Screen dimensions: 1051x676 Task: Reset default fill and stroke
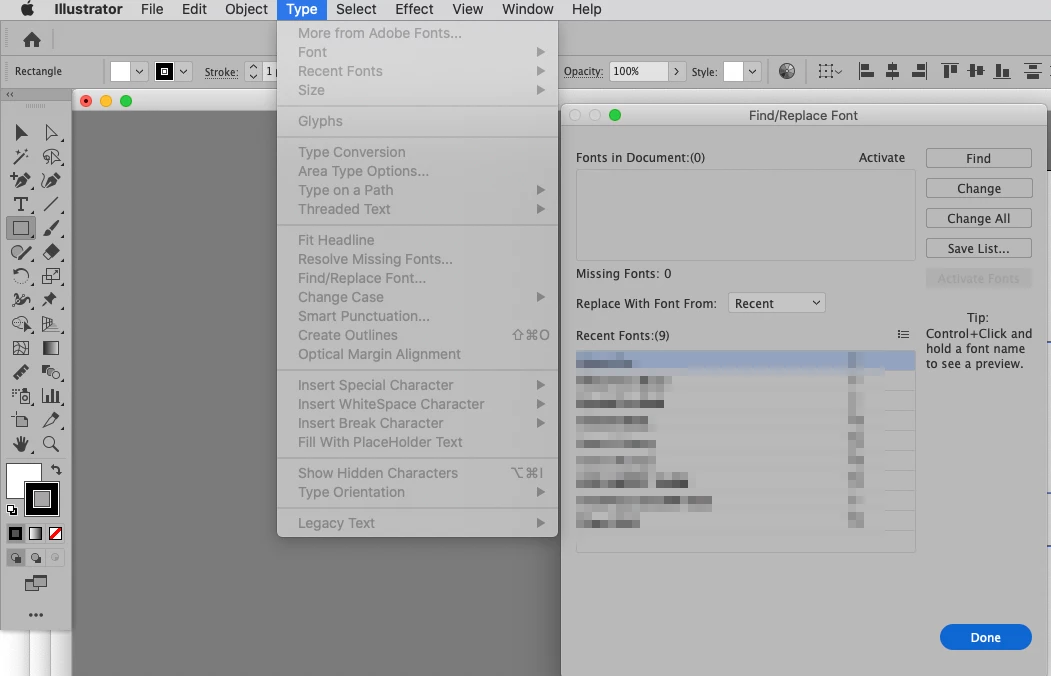click(x=11, y=510)
